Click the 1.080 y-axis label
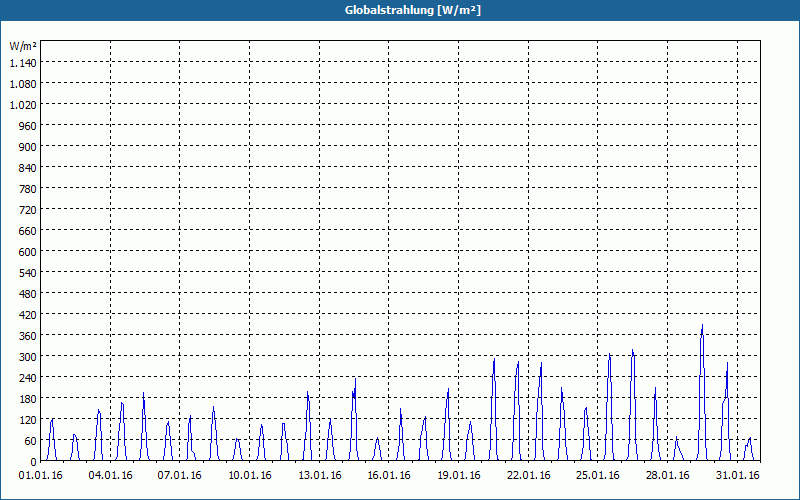 [23, 84]
